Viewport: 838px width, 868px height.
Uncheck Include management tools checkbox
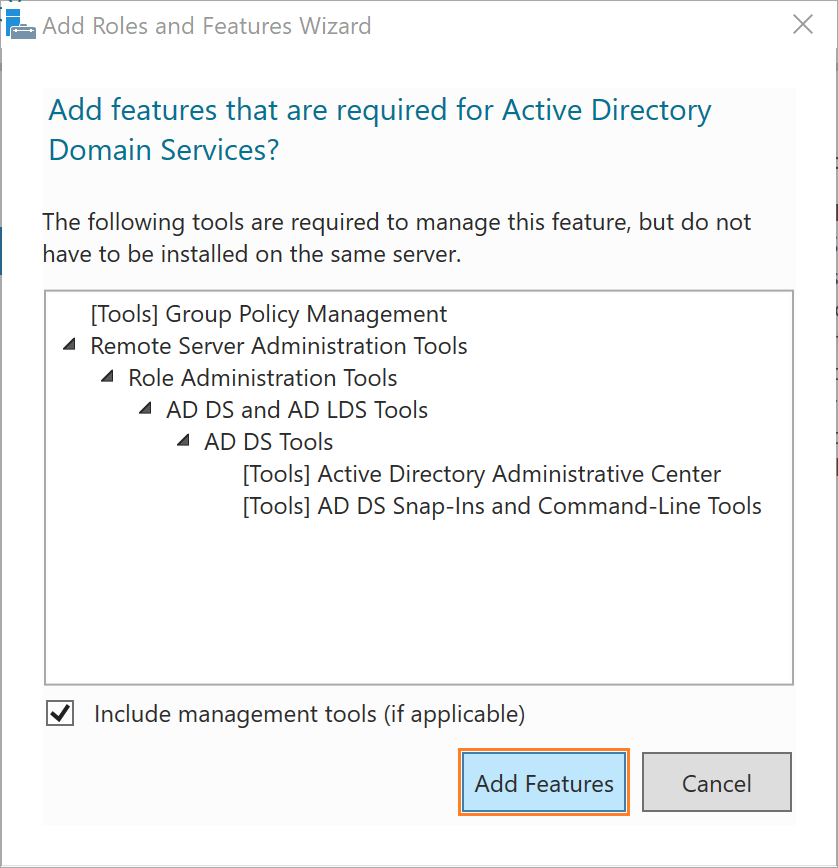click(x=60, y=713)
